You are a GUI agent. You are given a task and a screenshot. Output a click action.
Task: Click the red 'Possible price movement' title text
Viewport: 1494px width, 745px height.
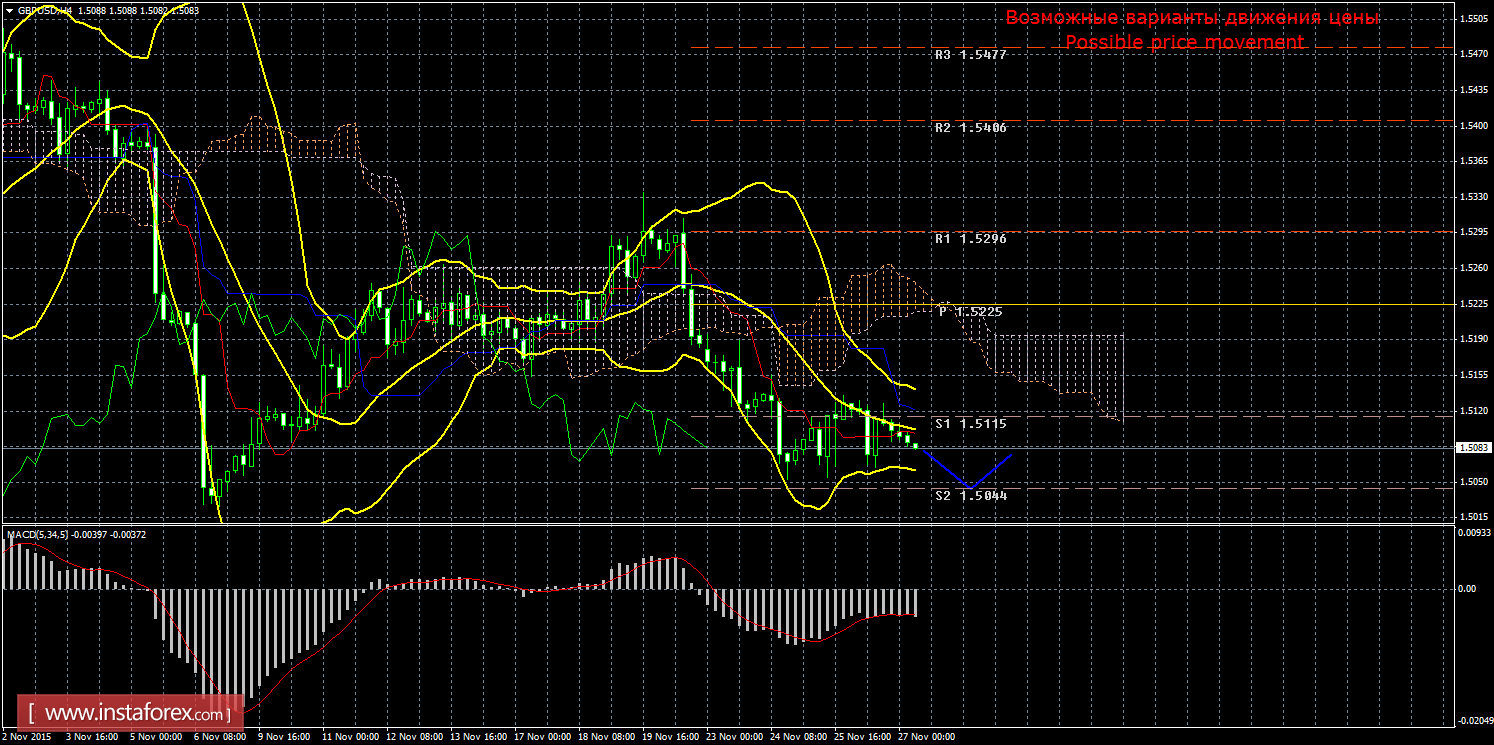pyautogui.click(x=1184, y=42)
